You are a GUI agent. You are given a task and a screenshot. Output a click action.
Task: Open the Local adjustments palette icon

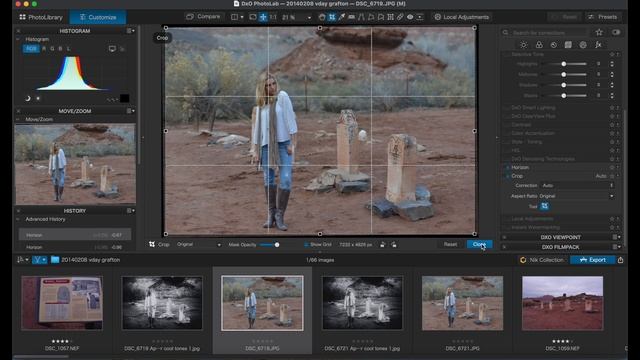(583, 44)
